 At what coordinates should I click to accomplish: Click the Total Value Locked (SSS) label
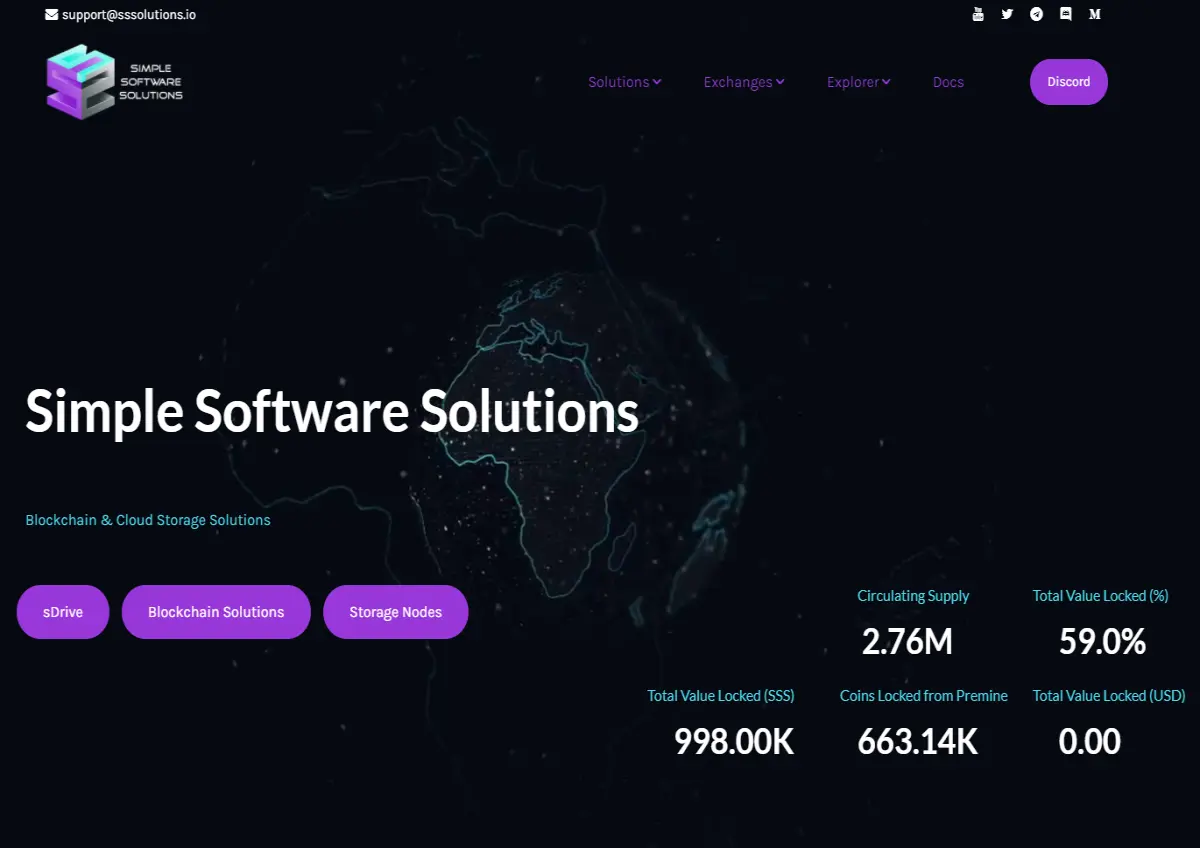point(720,696)
